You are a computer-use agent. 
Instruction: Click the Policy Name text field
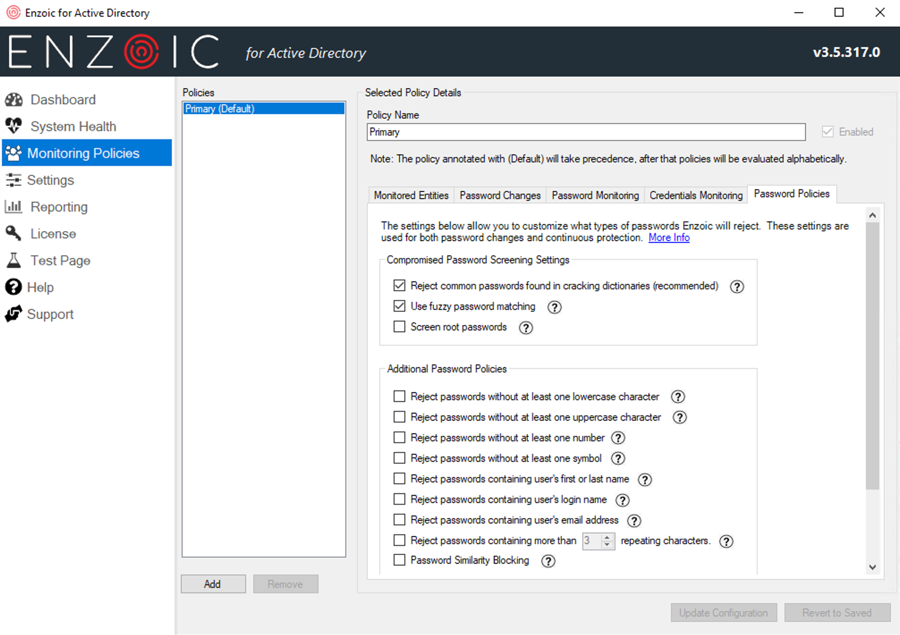point(585,132)
